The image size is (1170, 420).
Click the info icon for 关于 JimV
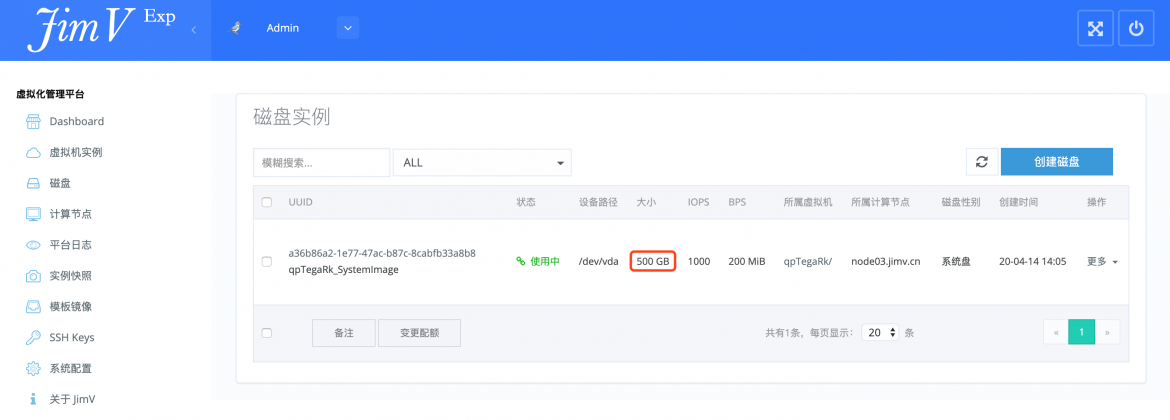[x=33, y=399]
